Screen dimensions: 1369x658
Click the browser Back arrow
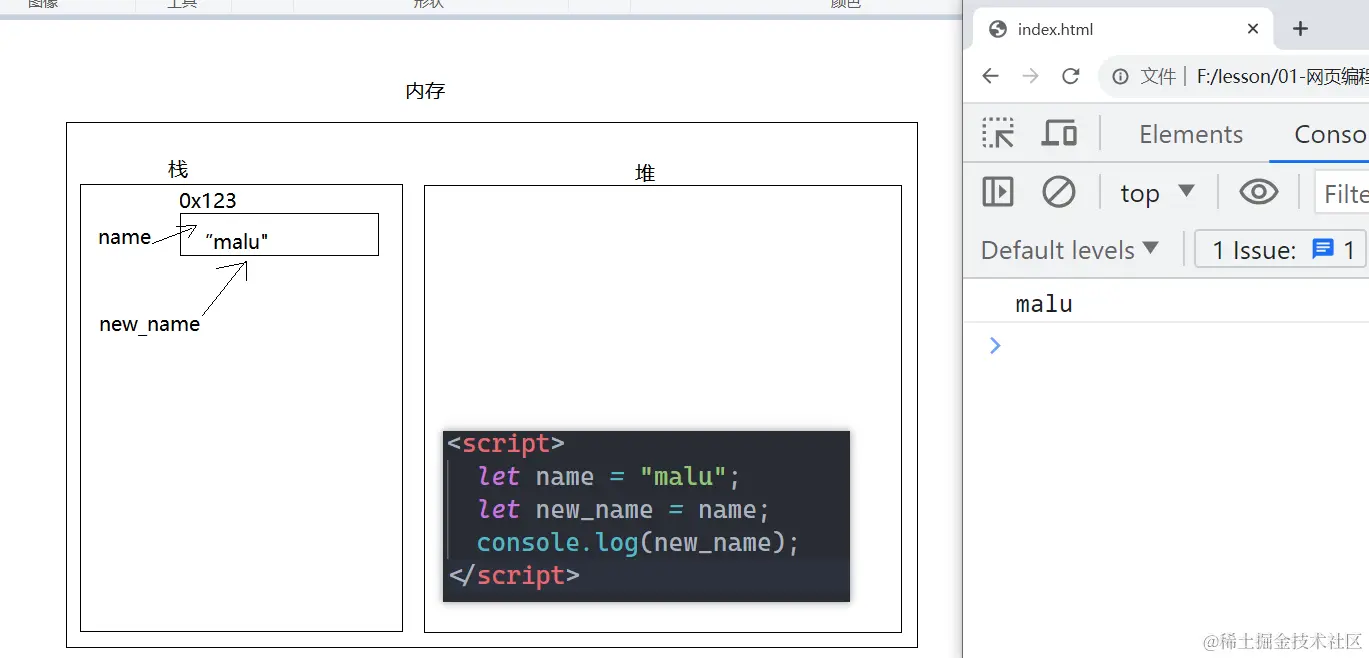[x=990, y=76]
